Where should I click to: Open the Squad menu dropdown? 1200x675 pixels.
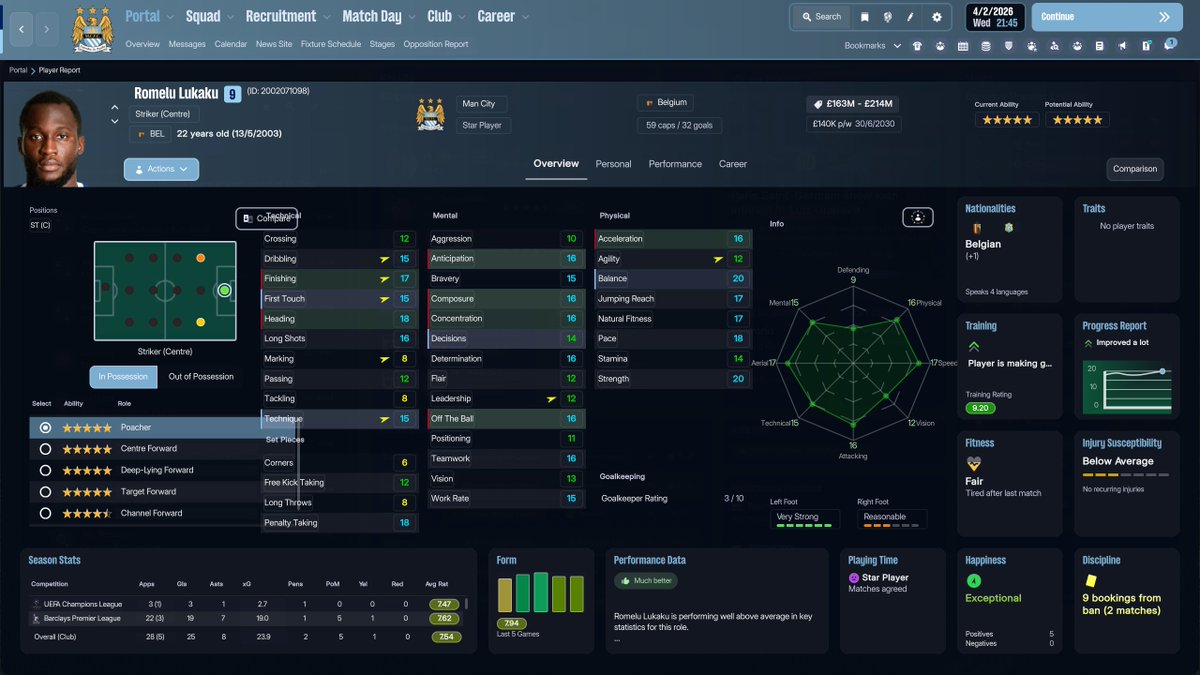[x=210, y=17]
